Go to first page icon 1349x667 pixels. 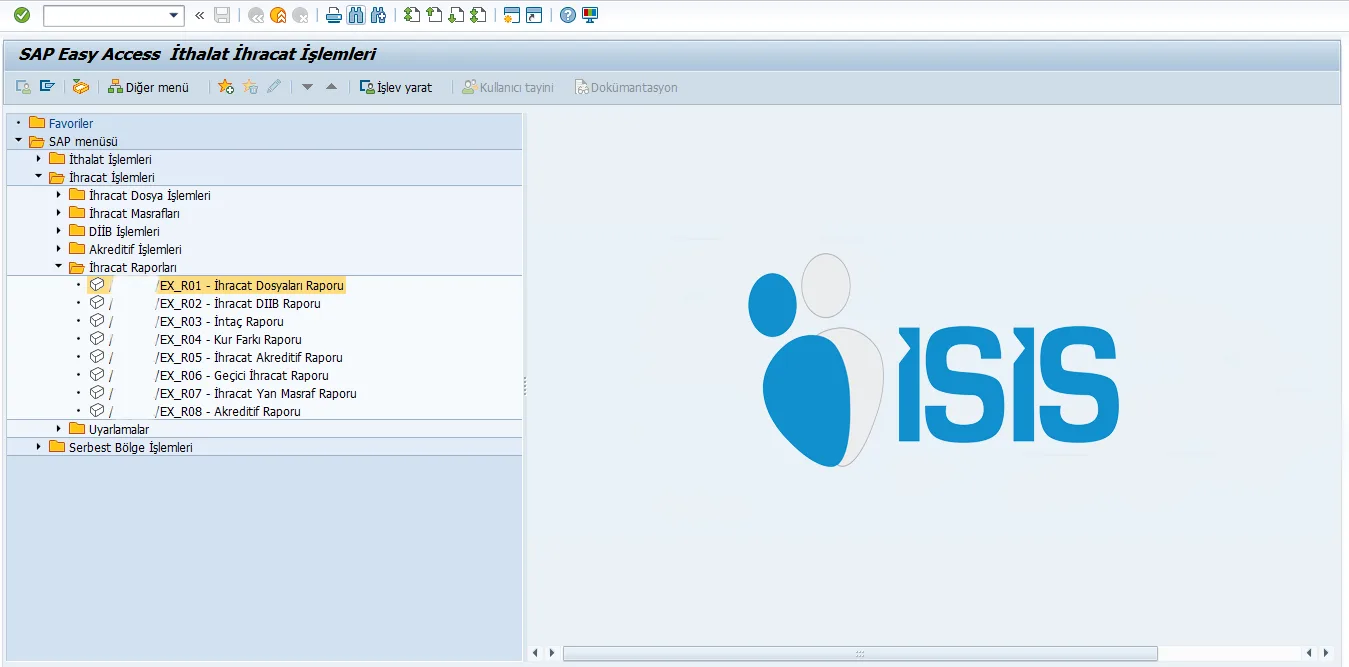[x=412, y=15]
